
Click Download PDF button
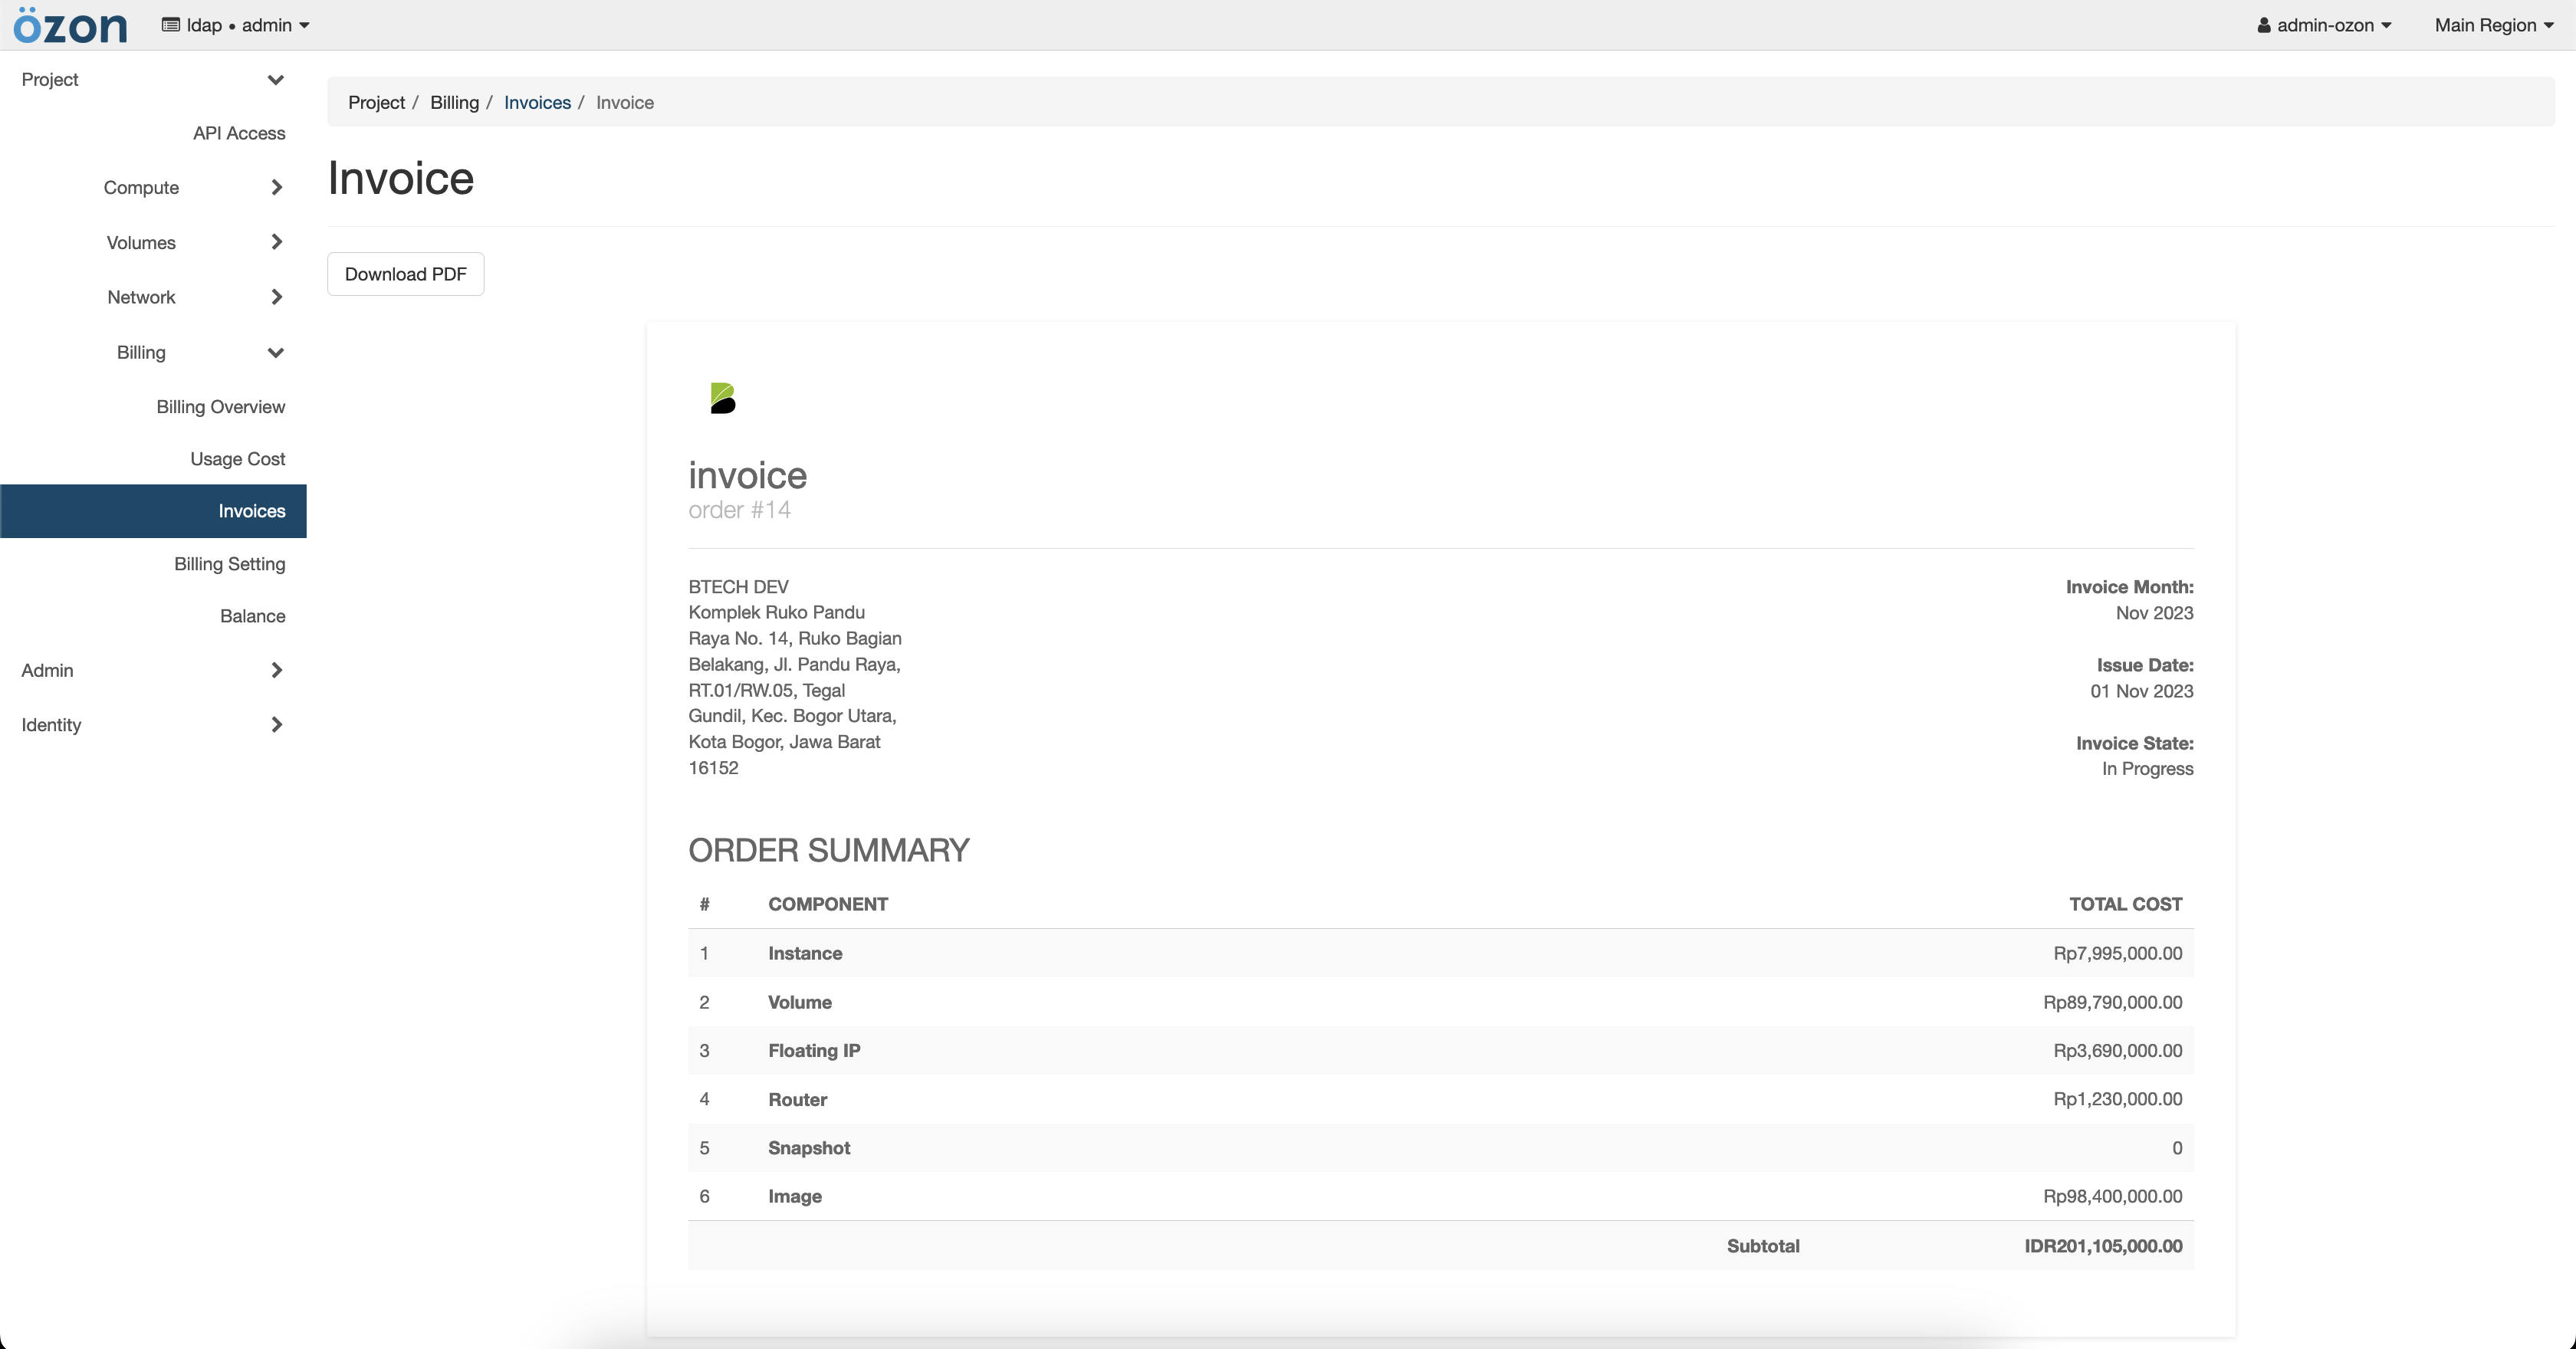(x=404, y=274)
